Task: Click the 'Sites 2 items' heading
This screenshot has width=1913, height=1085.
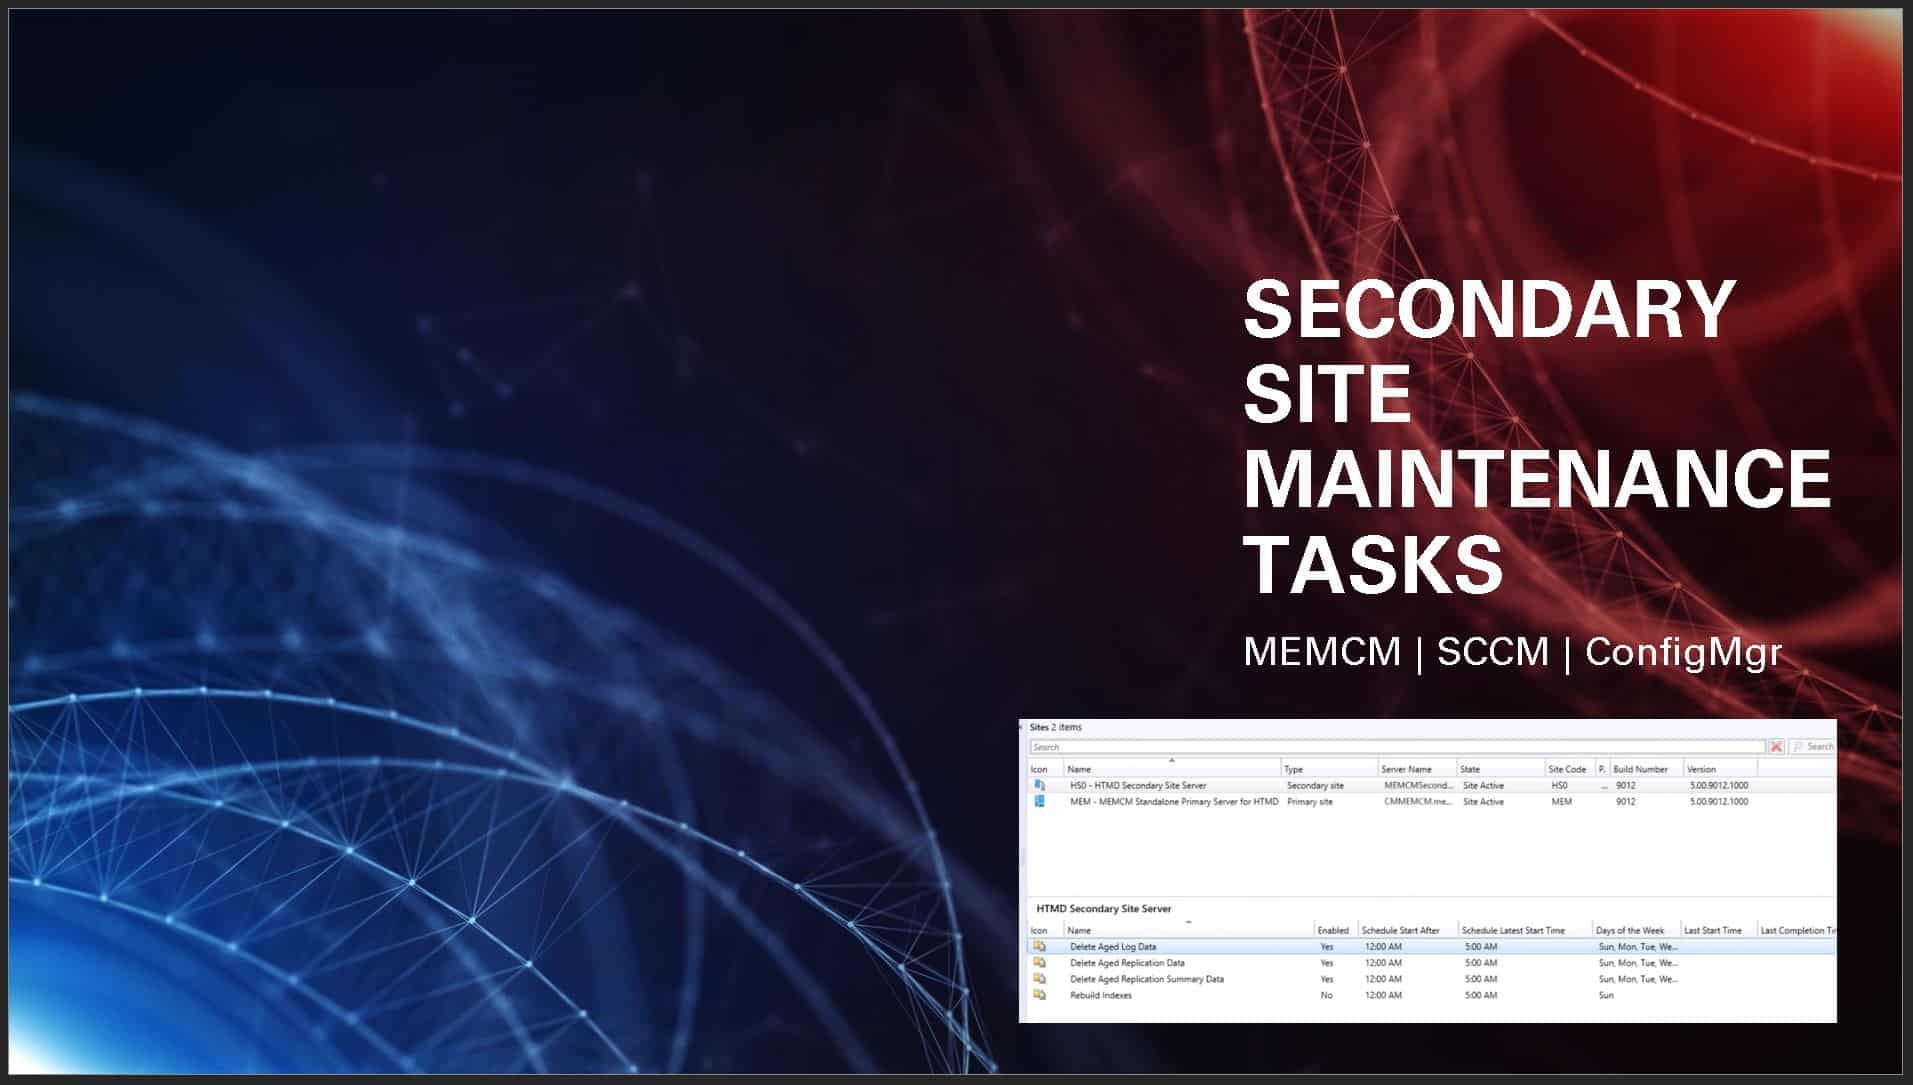Action: coord(1055,727)
